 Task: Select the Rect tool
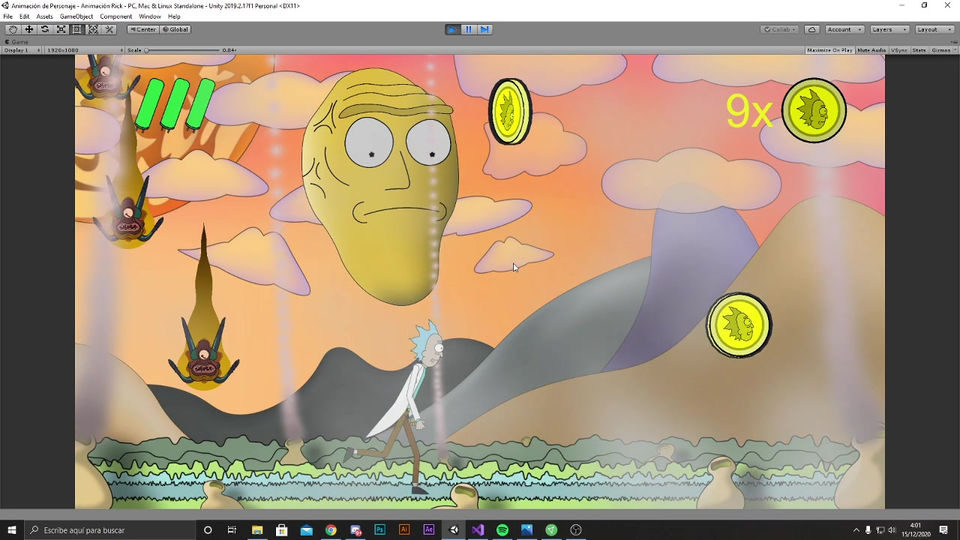tap(77, 29)
